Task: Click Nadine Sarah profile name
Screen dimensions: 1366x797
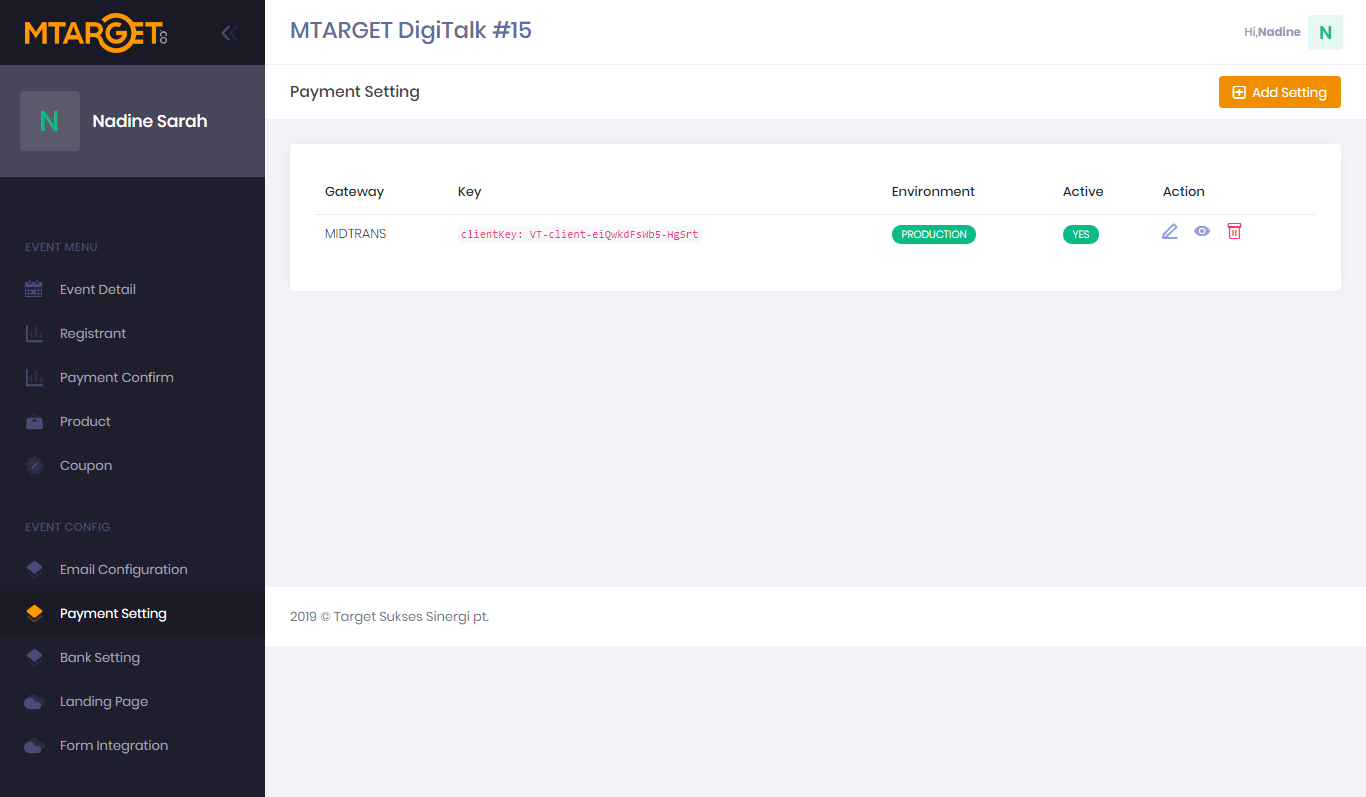Action: point(150,121)
